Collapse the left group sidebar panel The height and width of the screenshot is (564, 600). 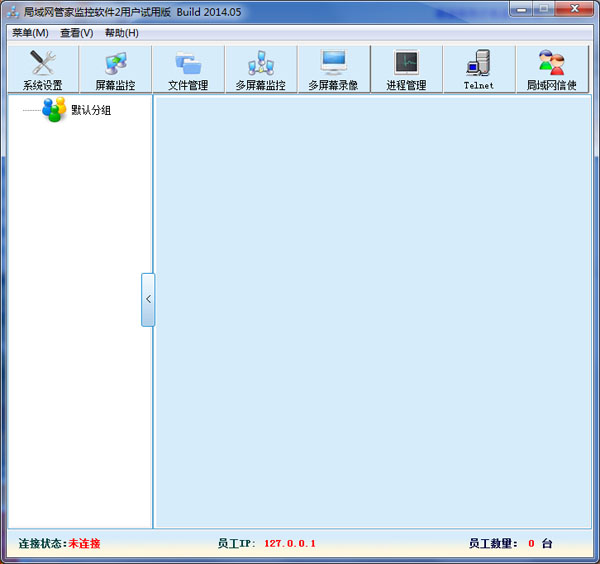tap(148, 299)
